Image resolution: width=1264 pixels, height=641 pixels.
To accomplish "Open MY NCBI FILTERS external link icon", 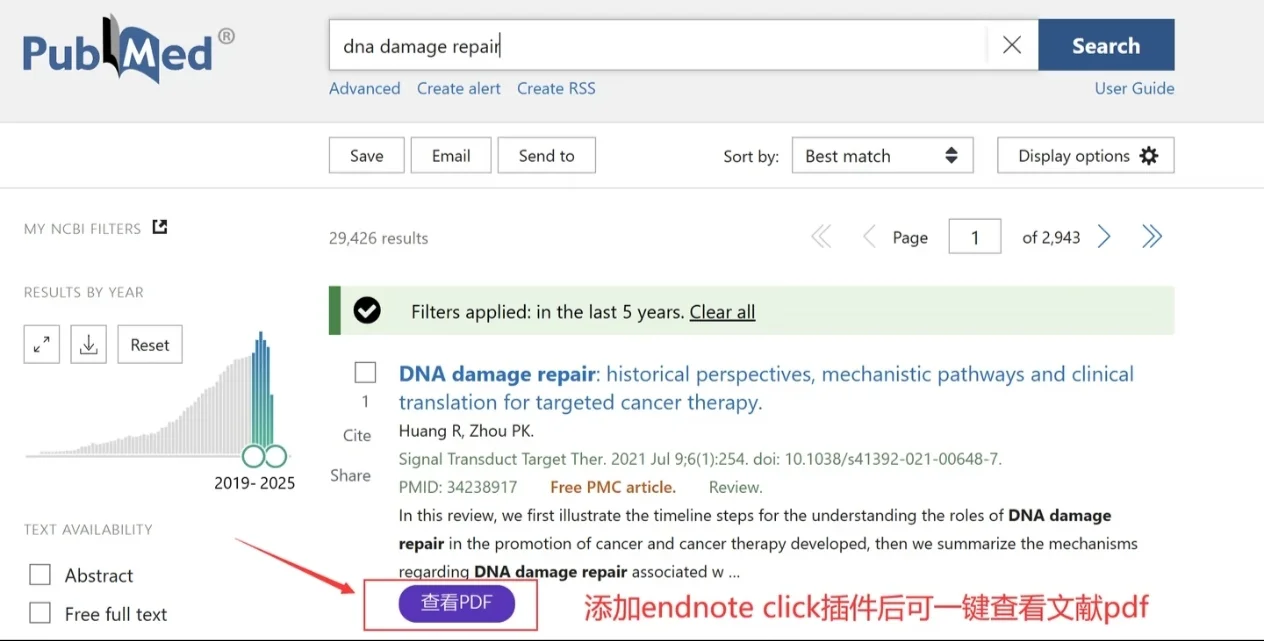I will pos(159,226).
